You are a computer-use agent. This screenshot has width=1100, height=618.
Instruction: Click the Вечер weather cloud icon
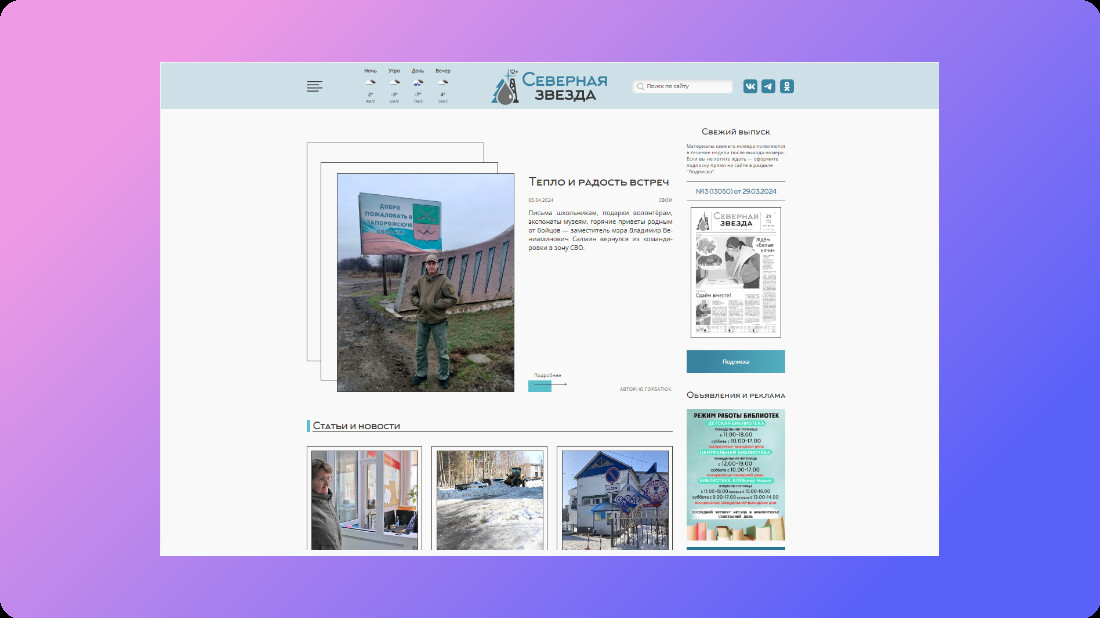click(x=443, y=82)
